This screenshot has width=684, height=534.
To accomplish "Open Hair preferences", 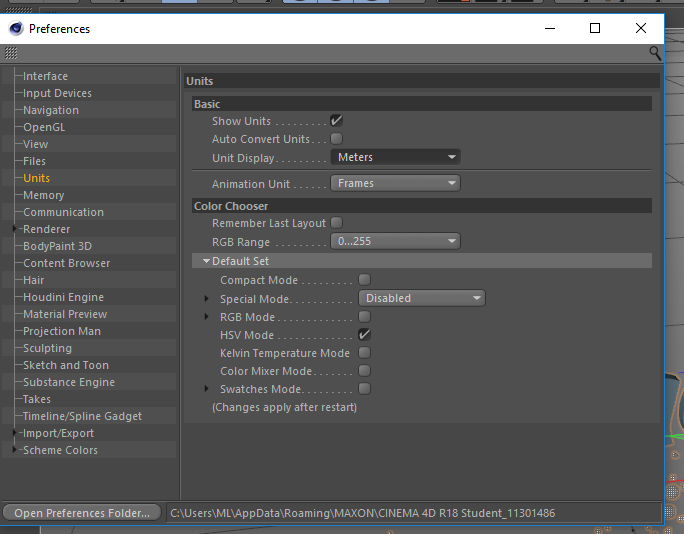I will tap(34, 280).
